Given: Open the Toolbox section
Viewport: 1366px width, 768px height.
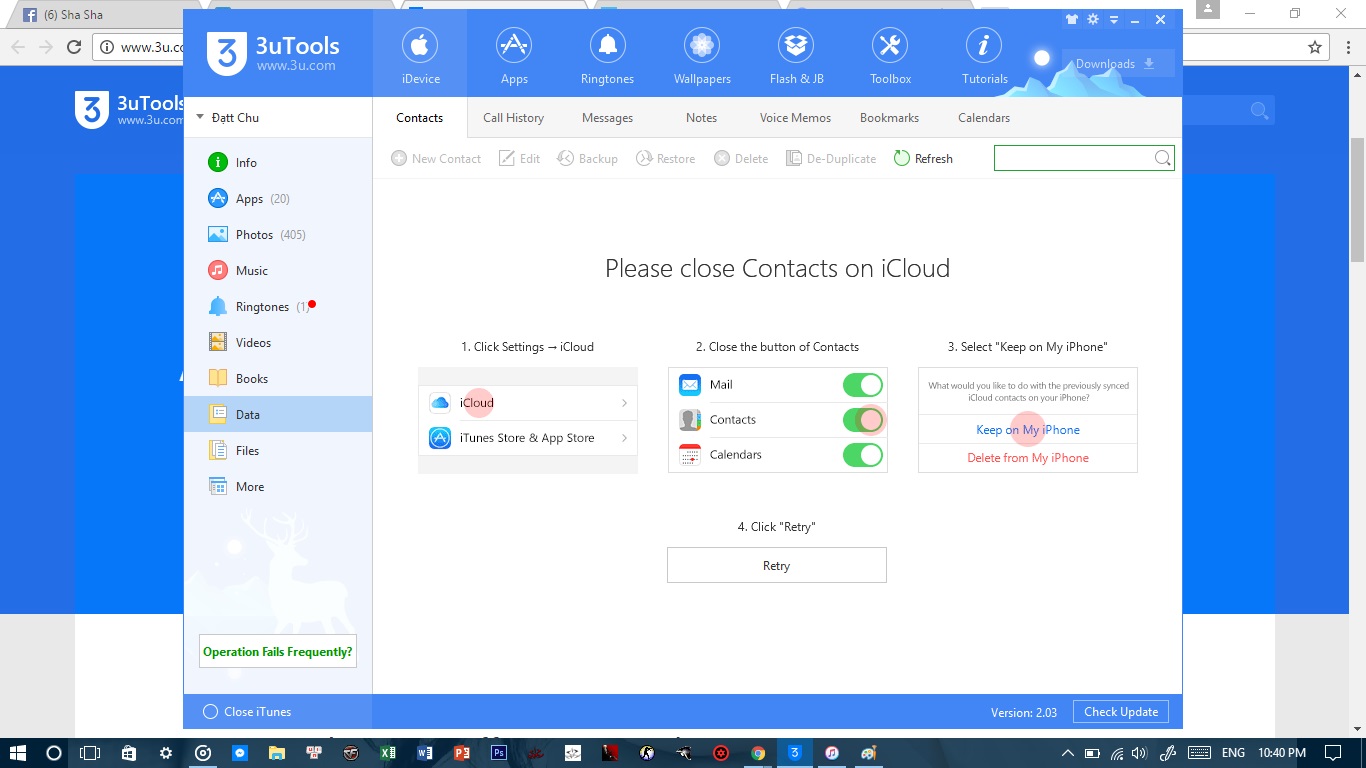Looking at the screenshot, I should tap(890, 56).
